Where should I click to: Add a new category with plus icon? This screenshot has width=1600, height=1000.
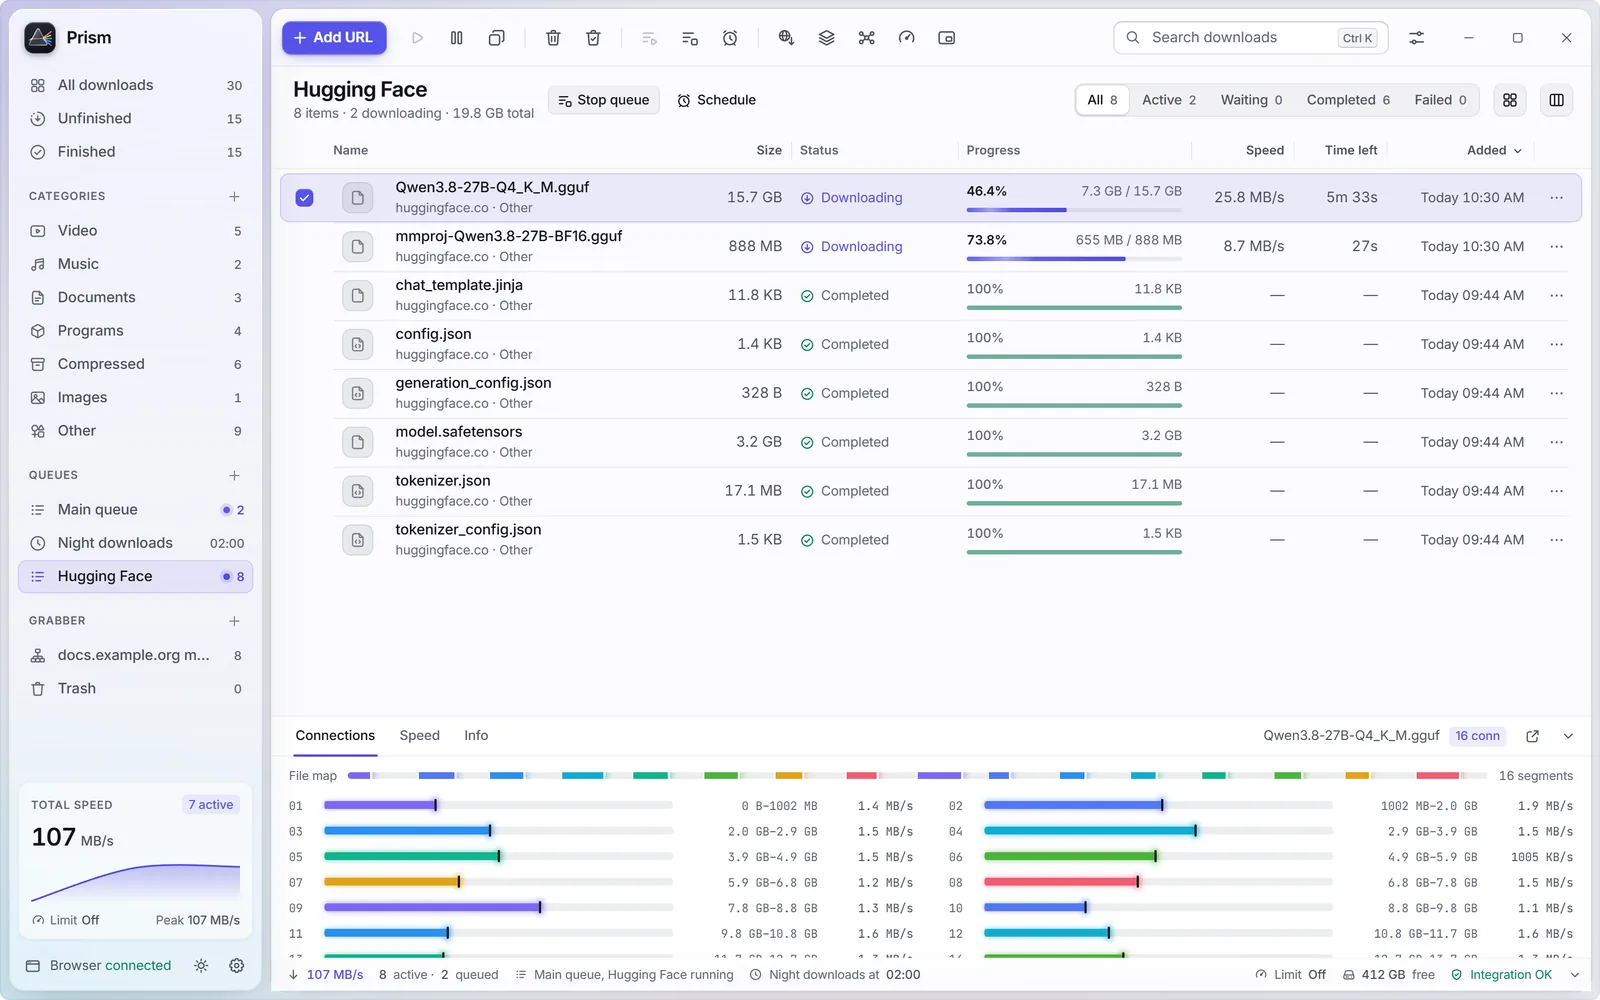234,196
